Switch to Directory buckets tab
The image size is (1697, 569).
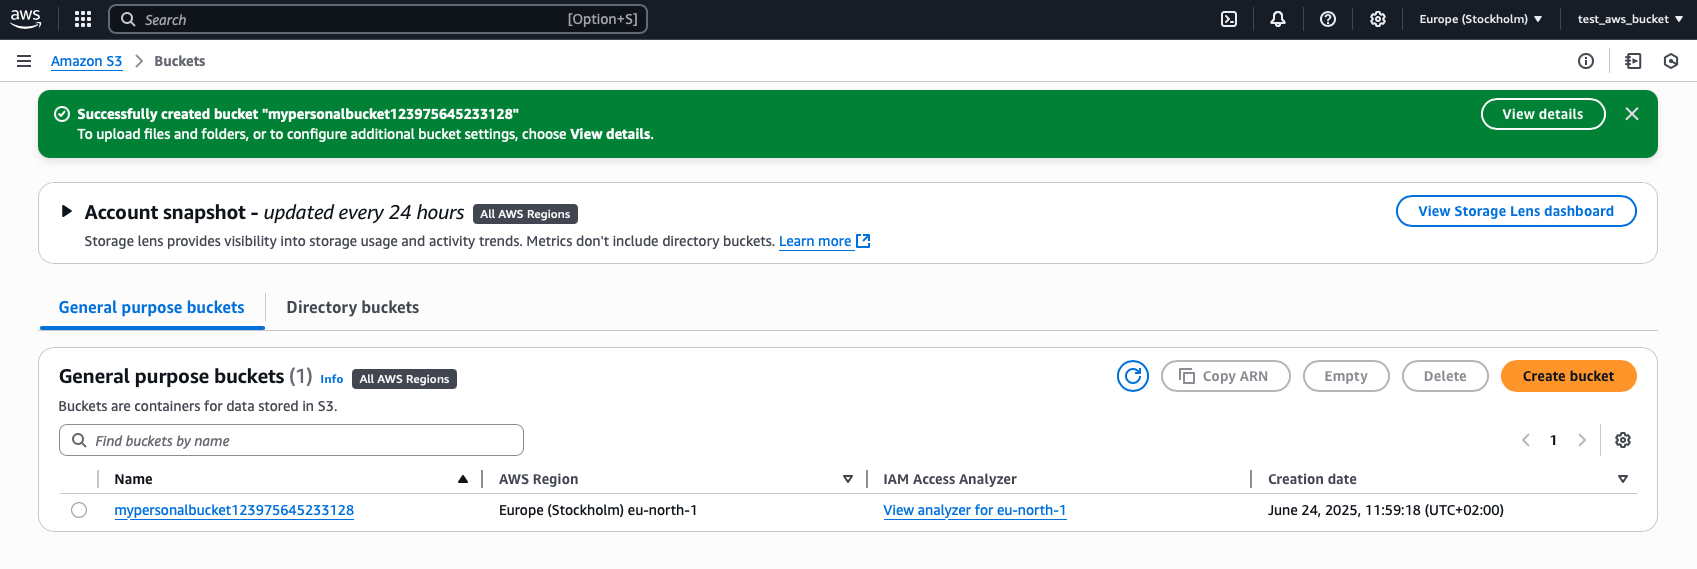(353, 307)
